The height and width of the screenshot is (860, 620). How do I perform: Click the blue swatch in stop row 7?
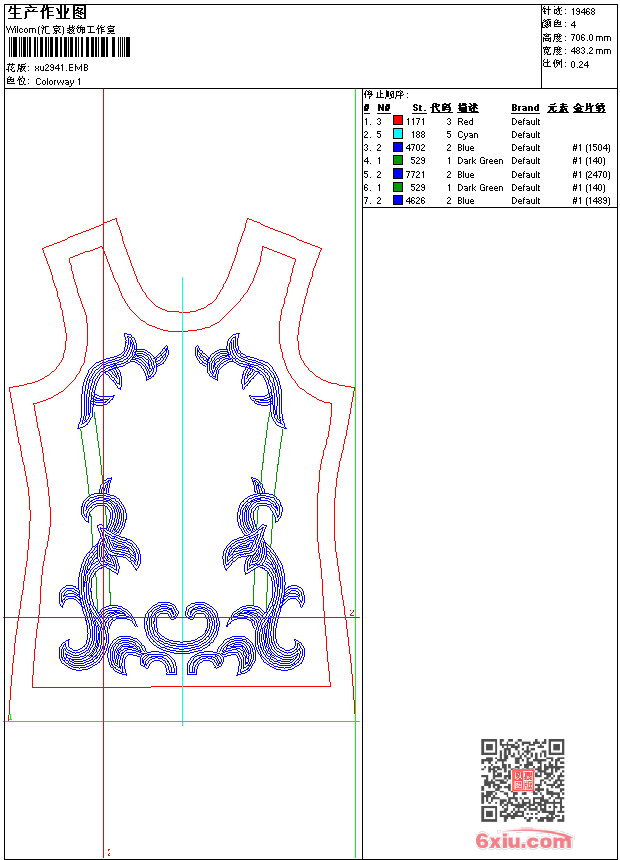398,200
